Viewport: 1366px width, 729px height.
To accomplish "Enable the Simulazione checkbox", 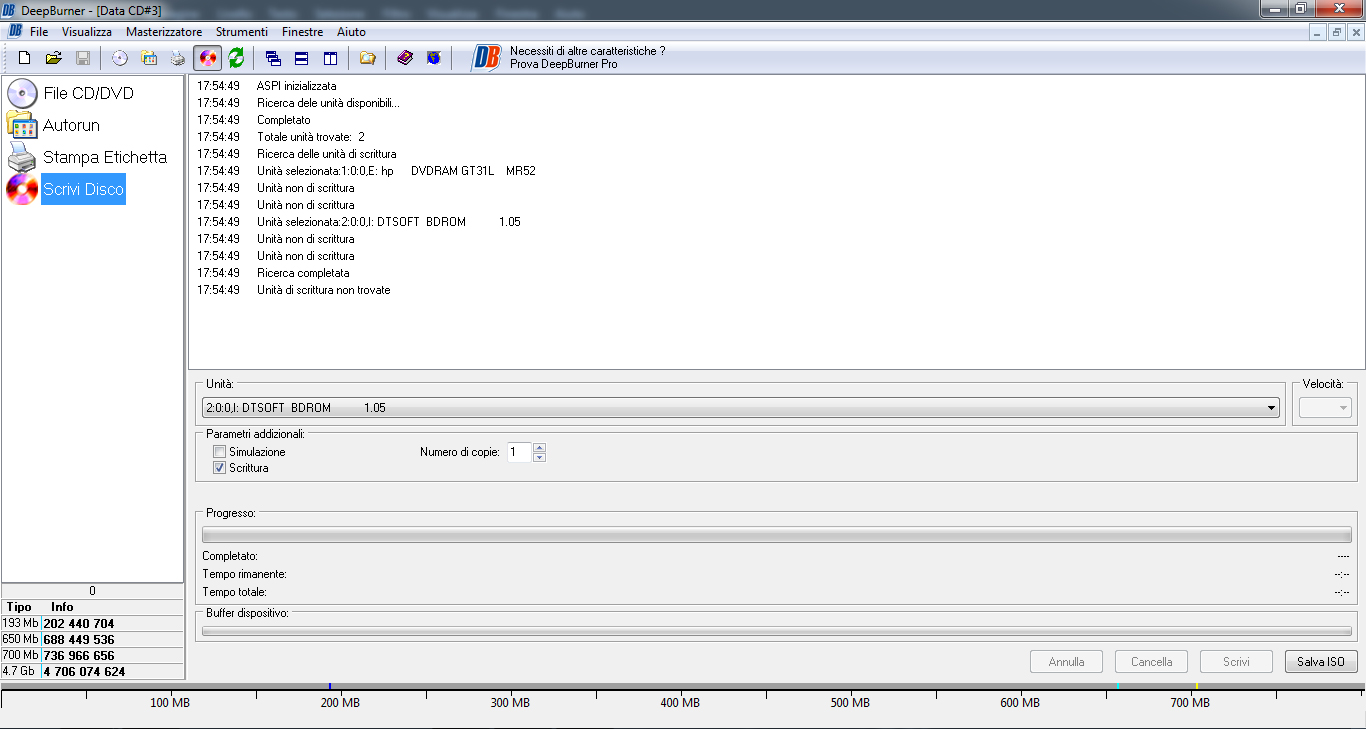I will pyautogui.click(x=220, y=452).
